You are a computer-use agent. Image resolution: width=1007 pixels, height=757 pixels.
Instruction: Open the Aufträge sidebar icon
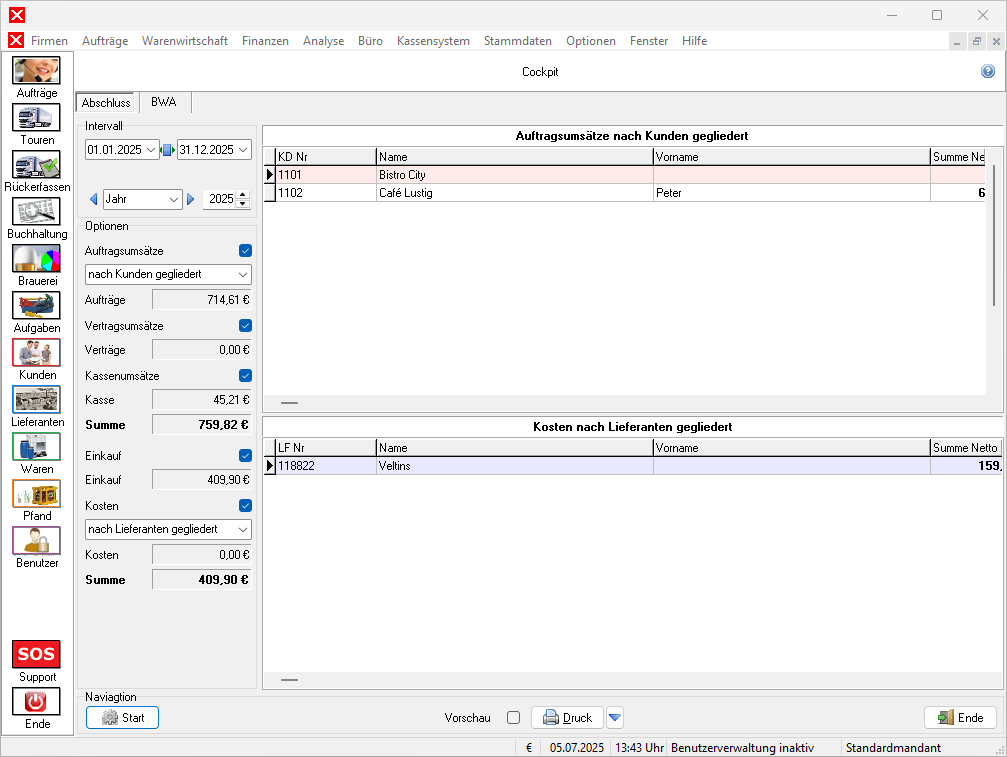point(36,71)
